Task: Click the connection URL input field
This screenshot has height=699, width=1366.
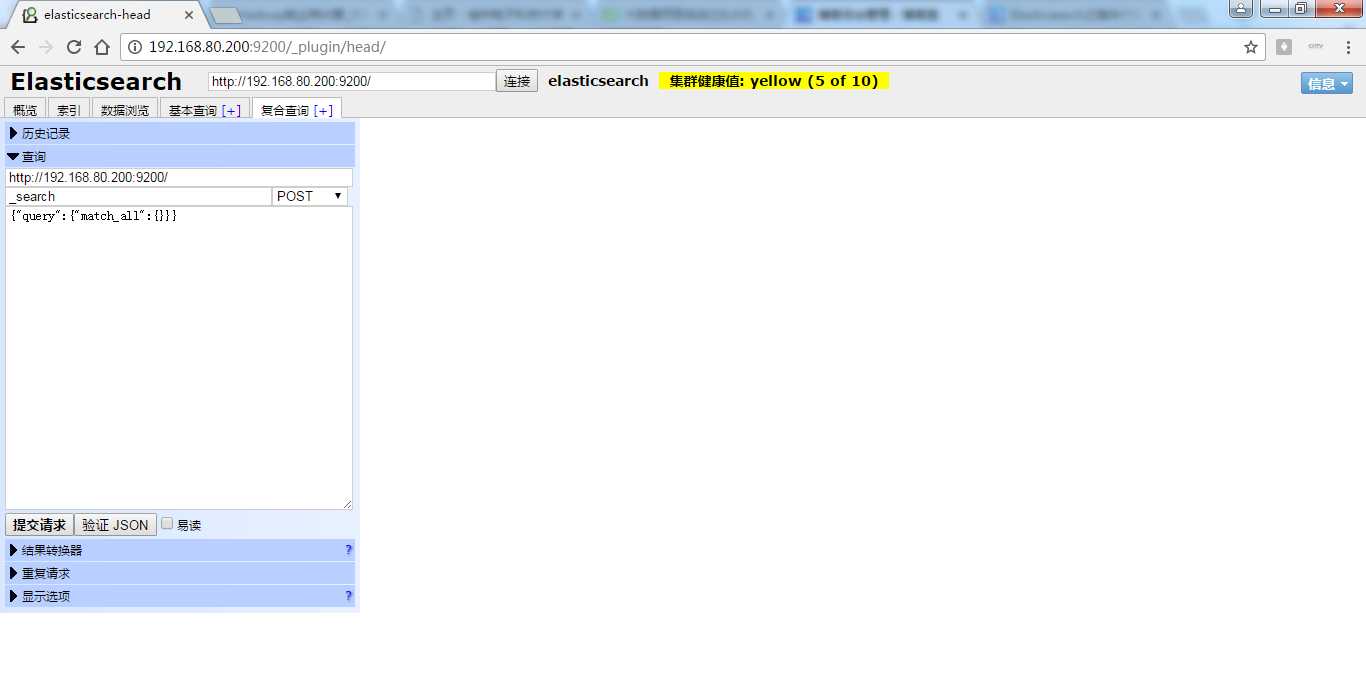Action: pos(352,81)
